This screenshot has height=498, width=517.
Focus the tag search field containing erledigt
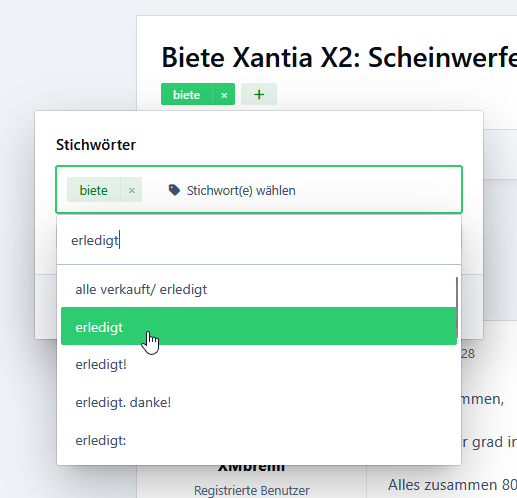[x=259, y=240]
